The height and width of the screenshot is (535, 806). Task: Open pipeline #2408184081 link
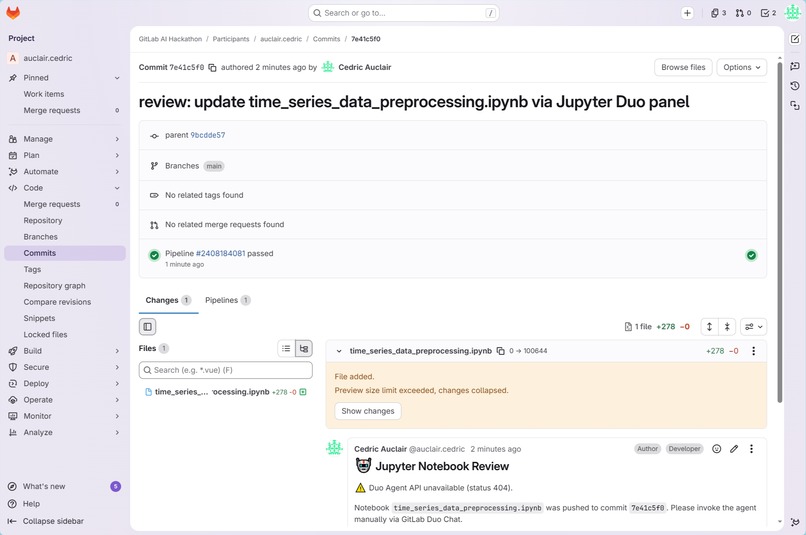tap(221, 253)
